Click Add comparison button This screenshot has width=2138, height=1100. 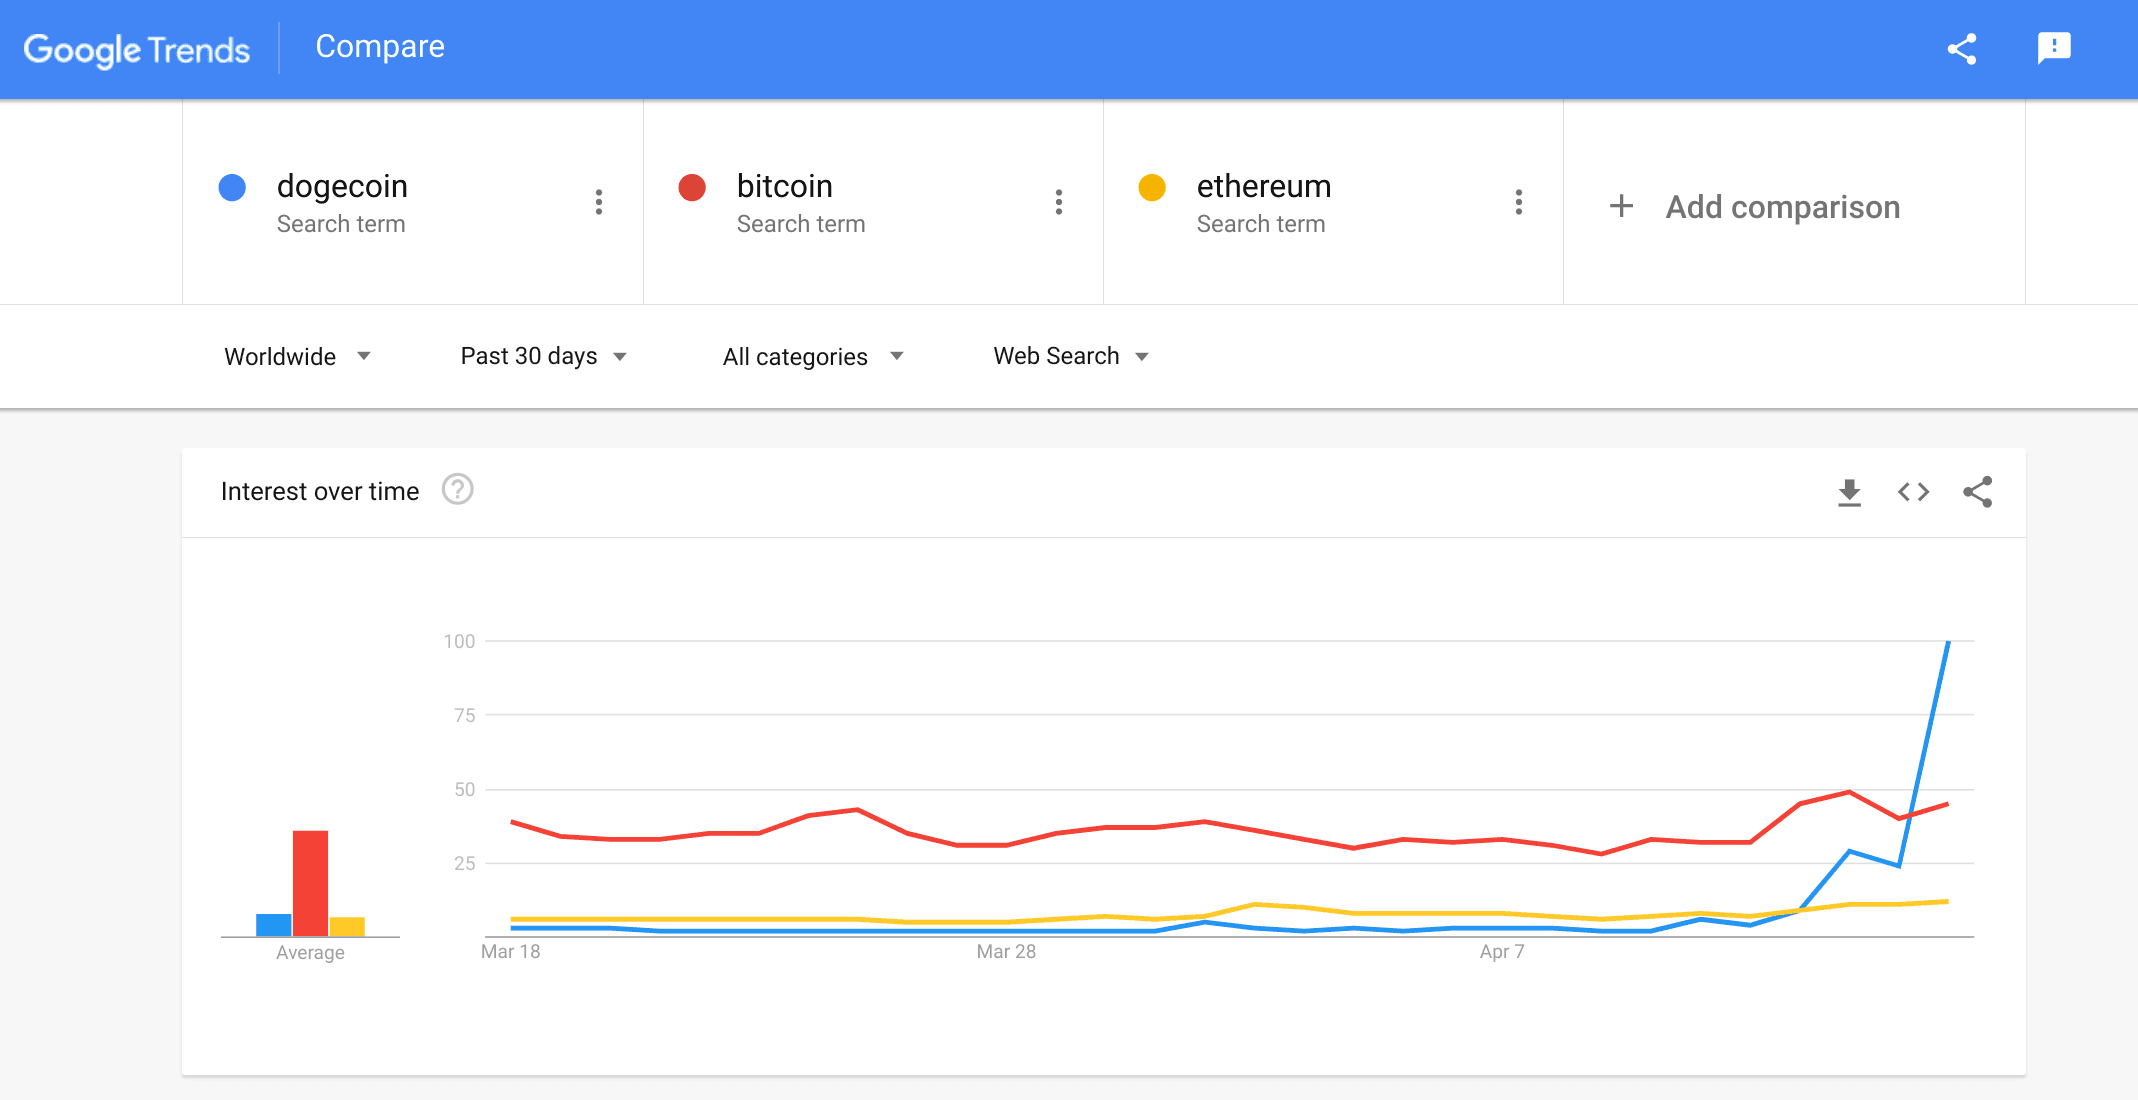1755,207
